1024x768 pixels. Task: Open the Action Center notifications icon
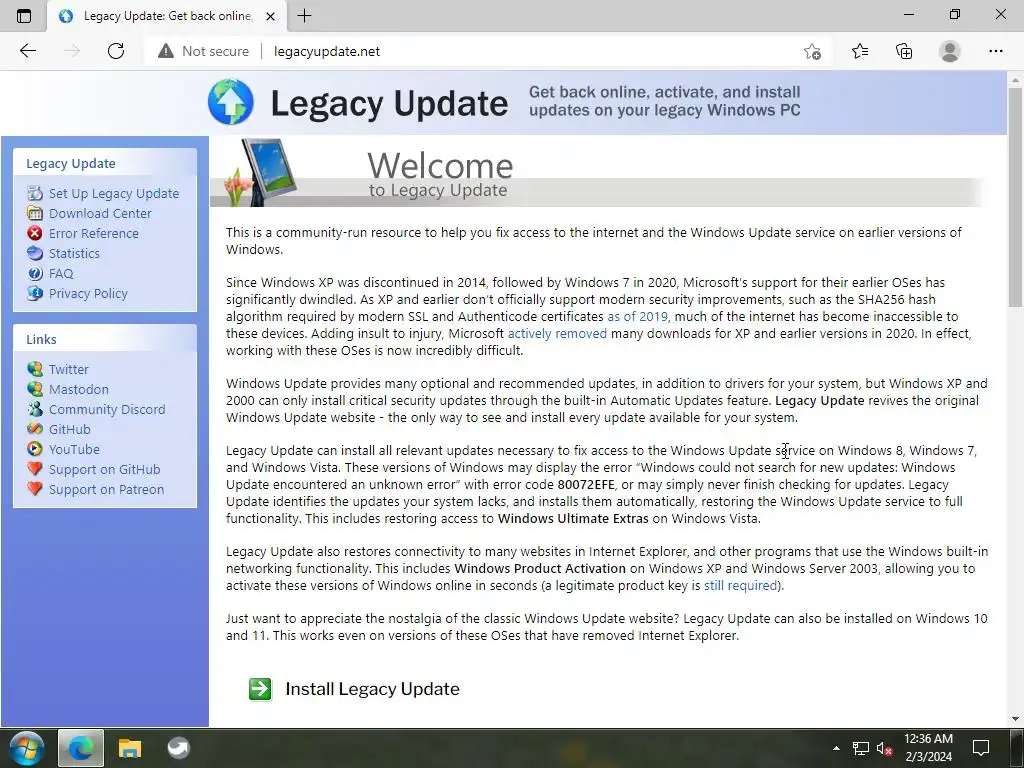point(981,748)
